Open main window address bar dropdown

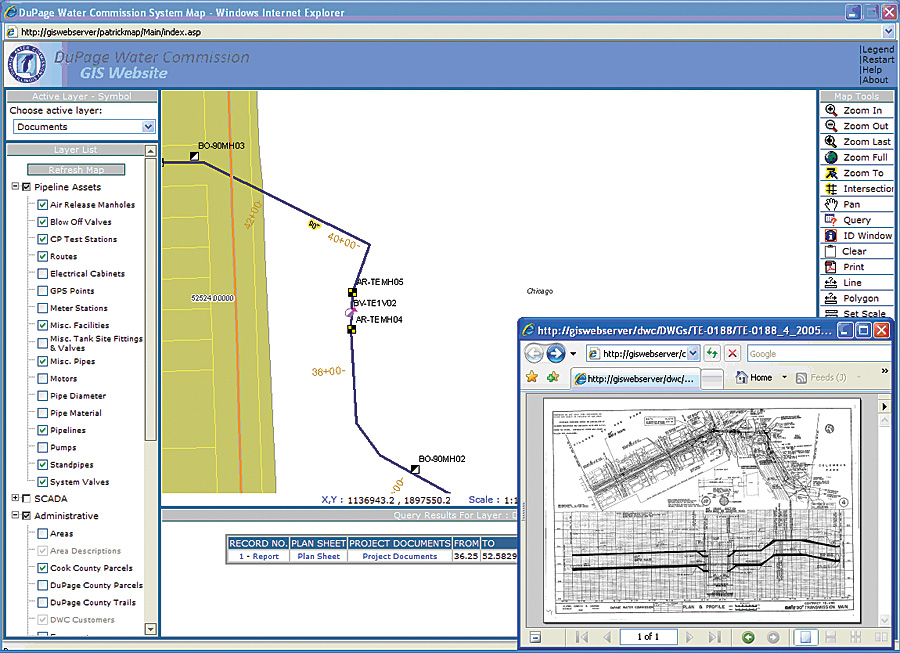889,32
